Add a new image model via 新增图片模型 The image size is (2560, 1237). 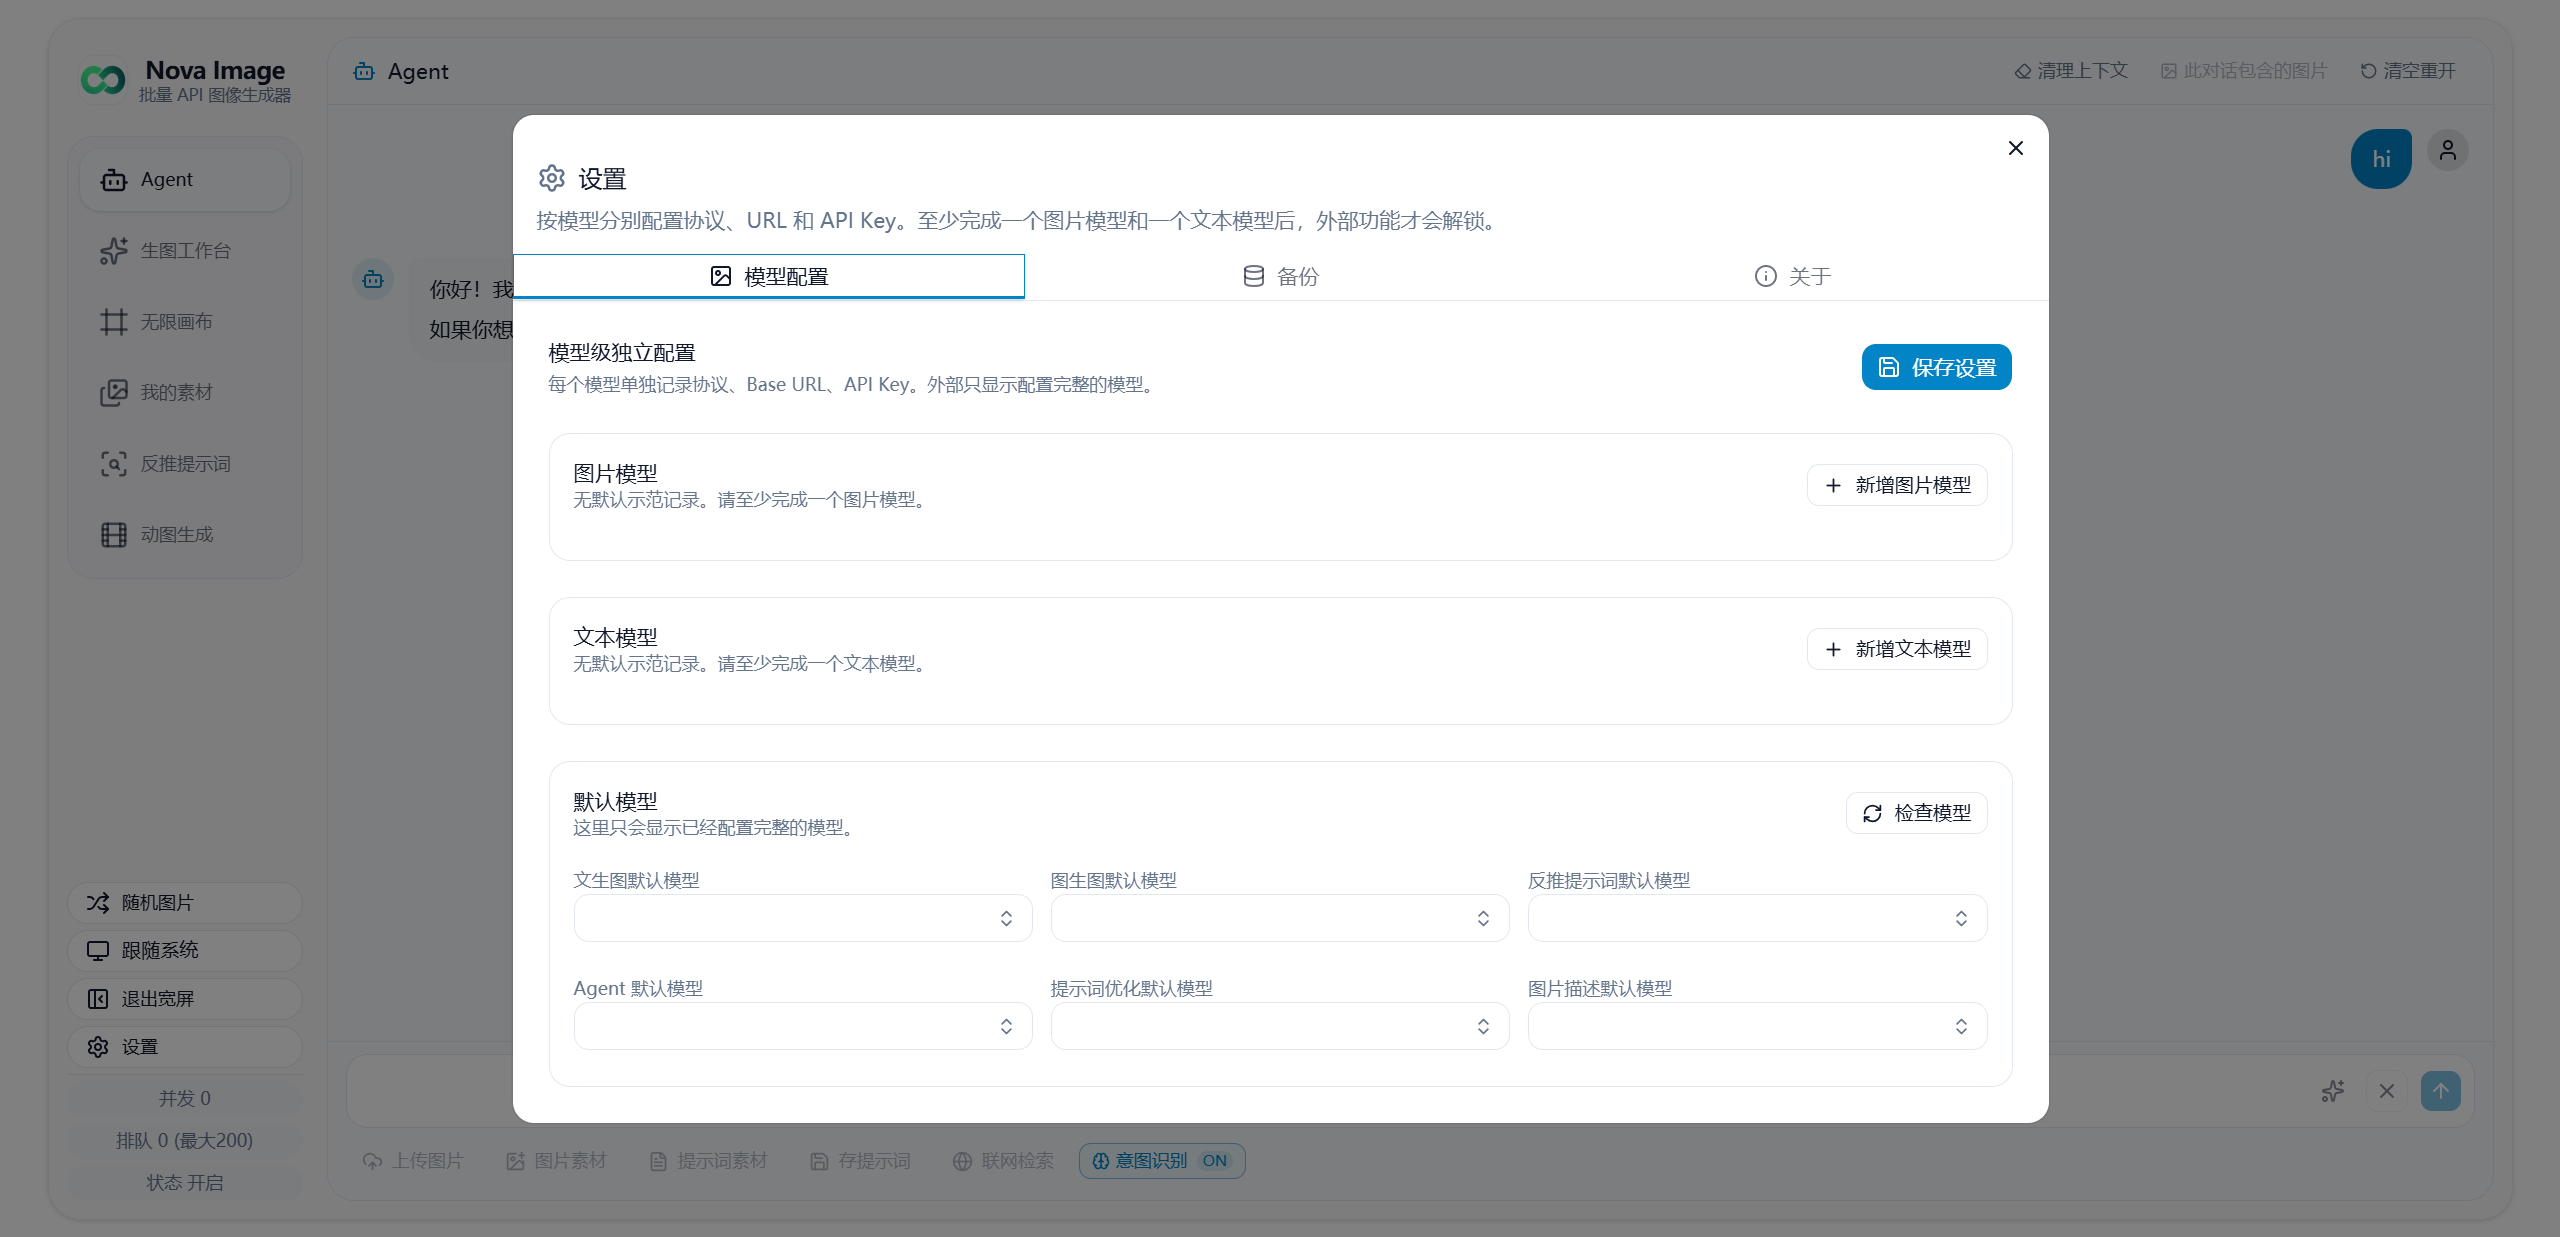pos(1897,485)
